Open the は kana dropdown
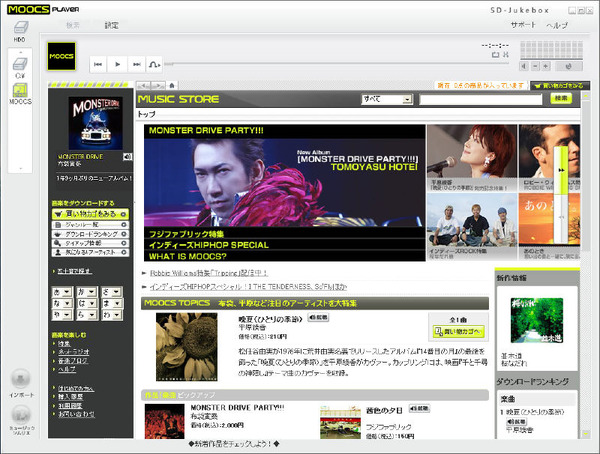This screenshot has height=454, width=600. coord(87,303)
